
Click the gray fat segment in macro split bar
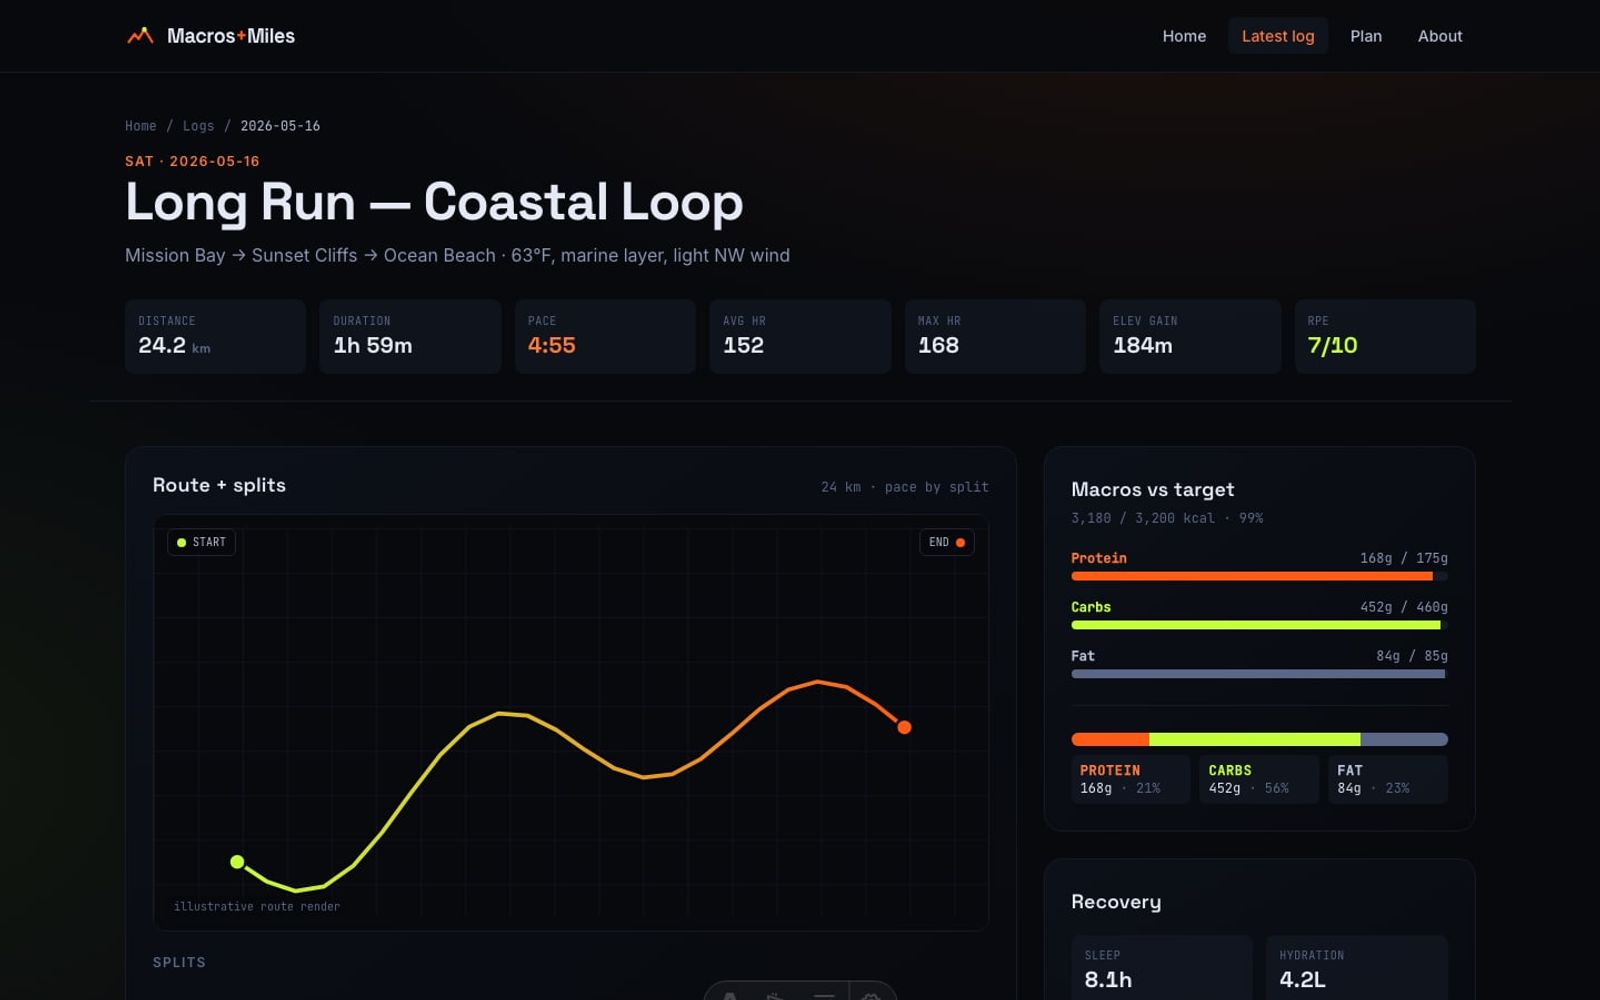pyautogui.click(x=1404, y=740)
